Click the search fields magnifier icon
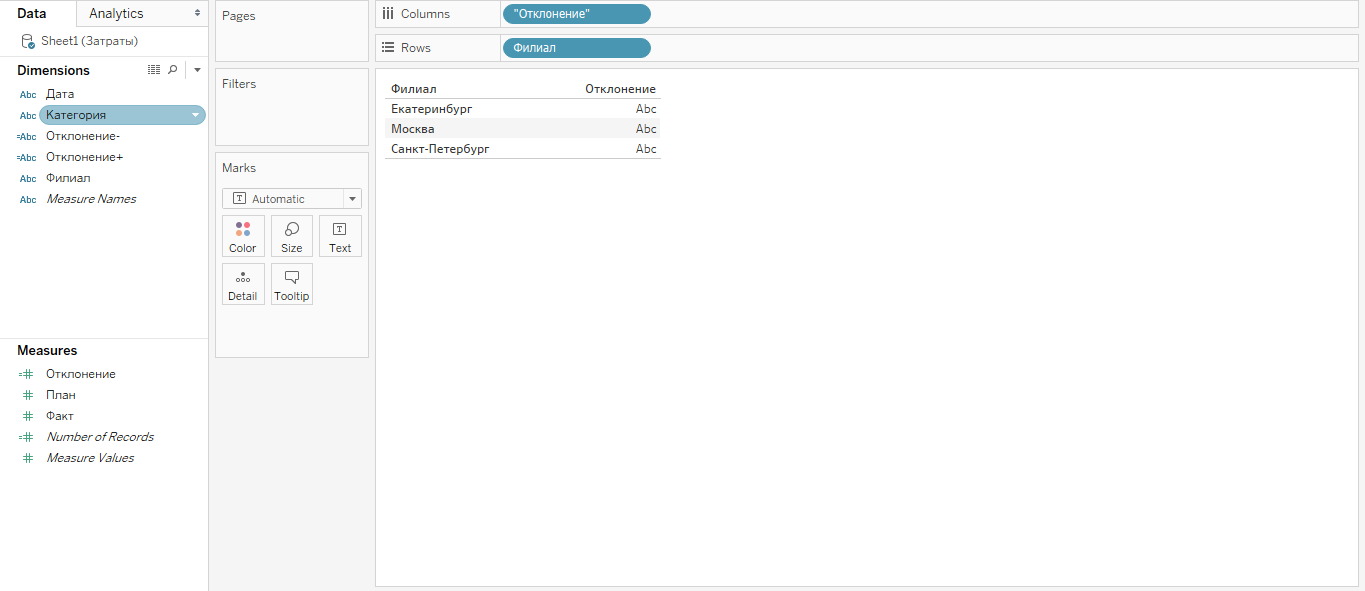The image size is (1365, 591). [172, 70]
